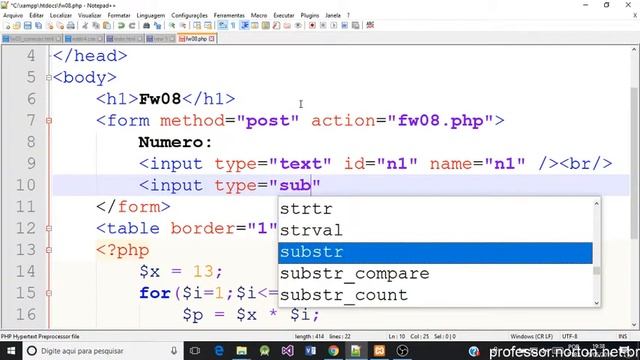
Task: Save the current file with toolbar icon
Action: pyautogui.click(x=27, y=25)
